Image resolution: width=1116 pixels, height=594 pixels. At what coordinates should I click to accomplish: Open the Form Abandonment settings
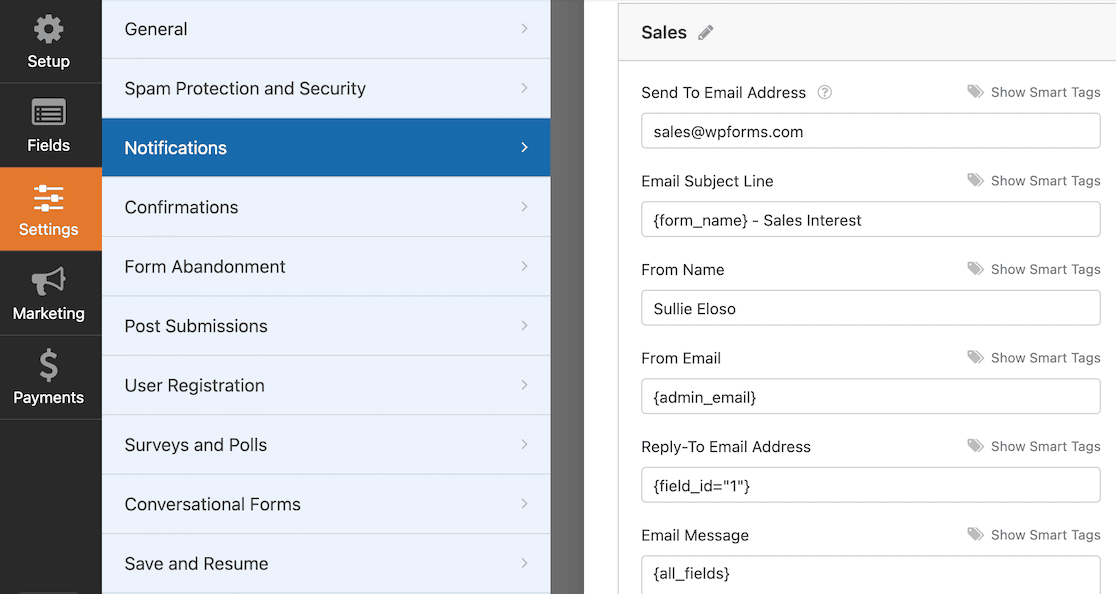pos(325,267)
